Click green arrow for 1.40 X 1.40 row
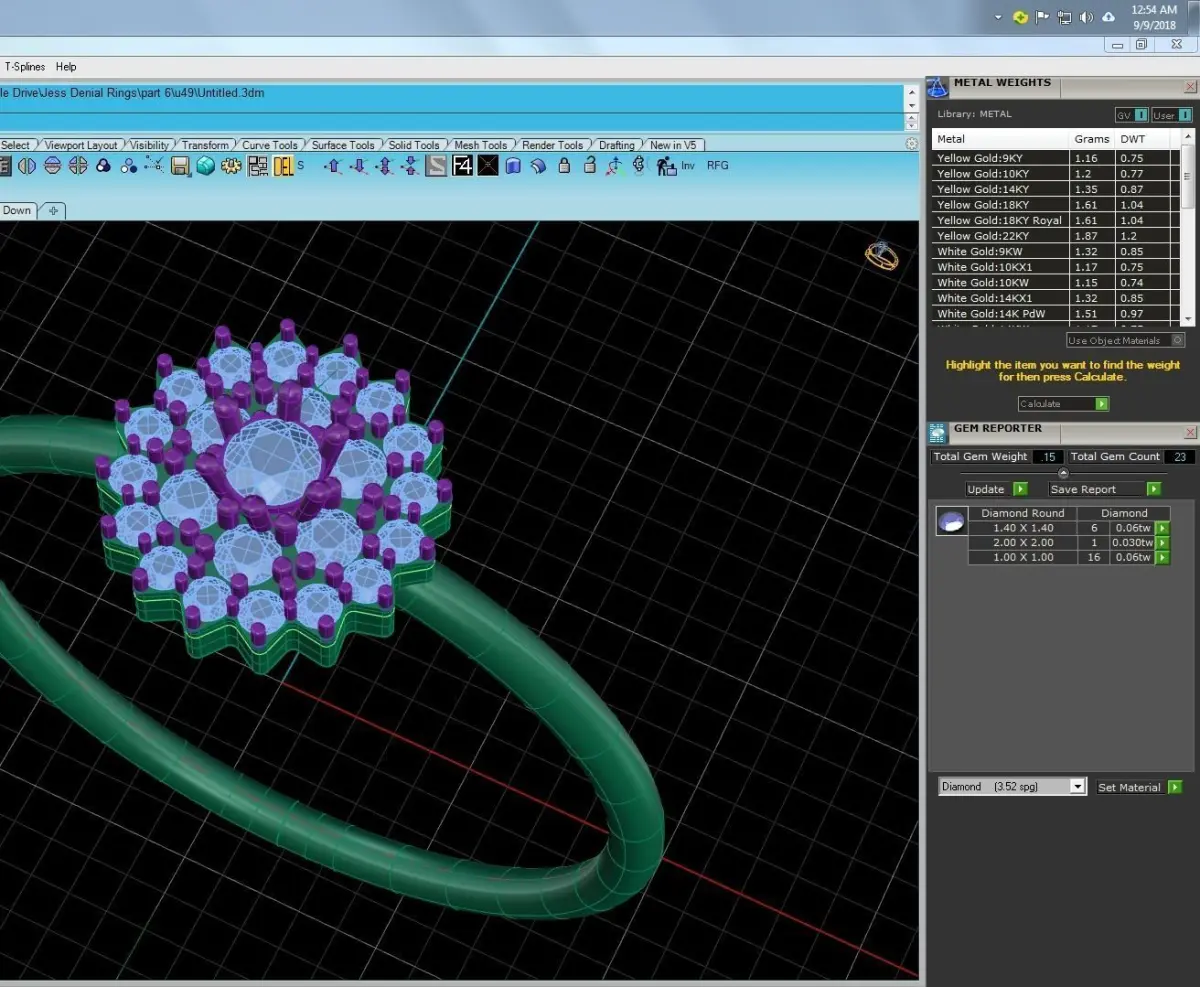This screenshot has height=987, width=1200. click(1162, 528)
